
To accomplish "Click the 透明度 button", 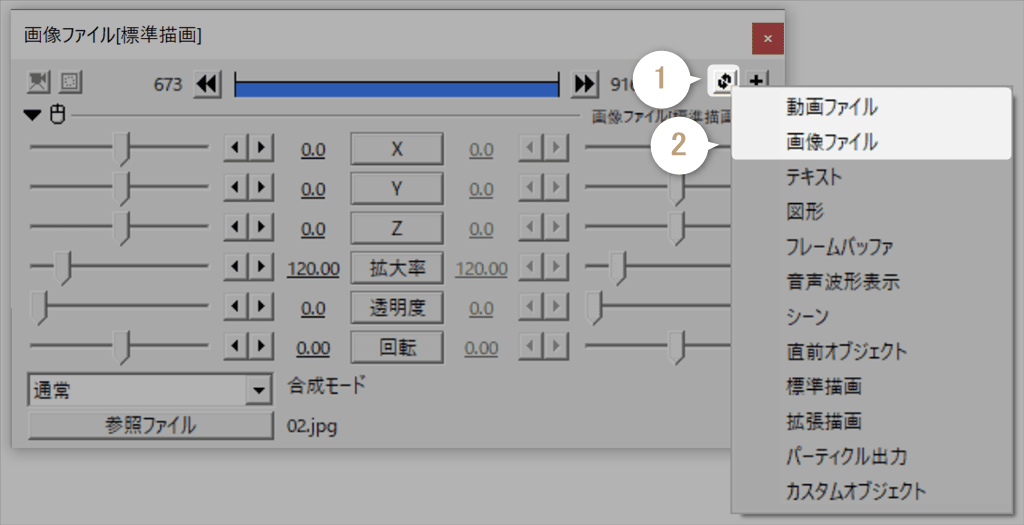I will pyautogui.click(x=397, y=308).
